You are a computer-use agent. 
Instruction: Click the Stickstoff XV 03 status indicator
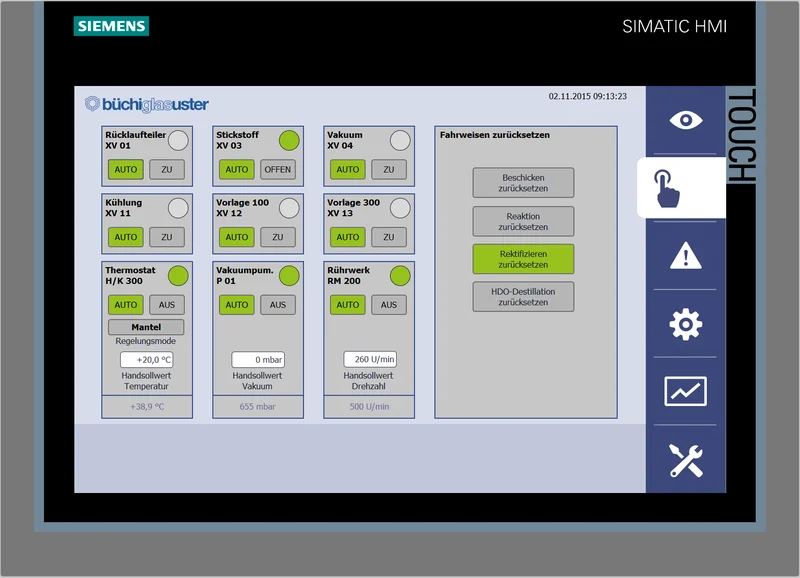(289, 140)
